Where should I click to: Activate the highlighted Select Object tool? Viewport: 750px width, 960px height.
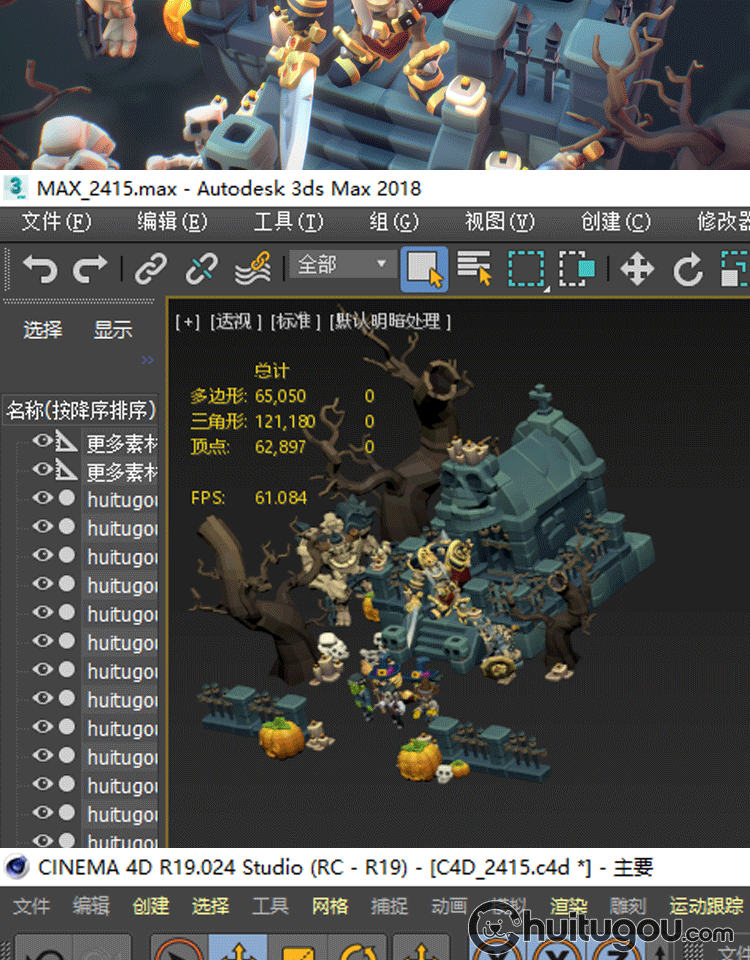click(424, 269)
